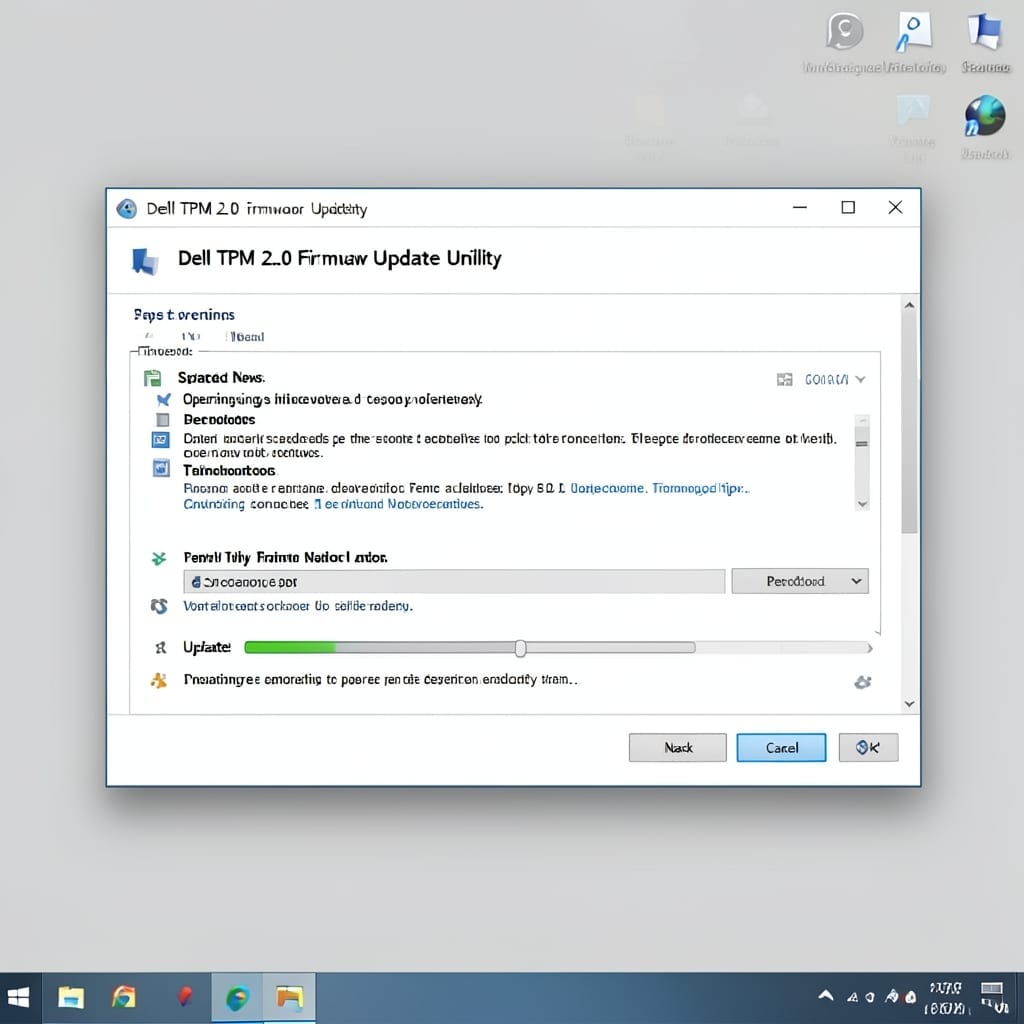Click the green arrows icon beside Penall Tdhy
The height and width of the screenshot is (1024, 1024).
(159, 558)
